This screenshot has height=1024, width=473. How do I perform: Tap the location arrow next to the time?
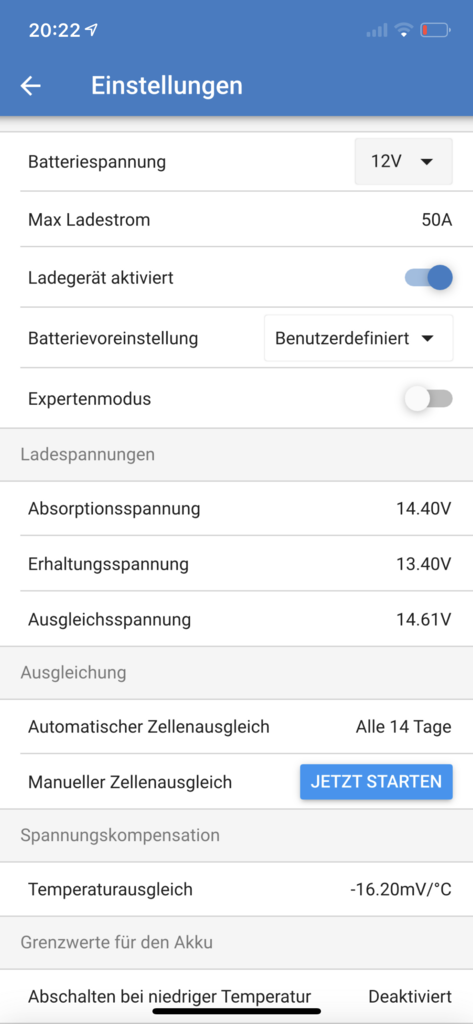point(92,29)
